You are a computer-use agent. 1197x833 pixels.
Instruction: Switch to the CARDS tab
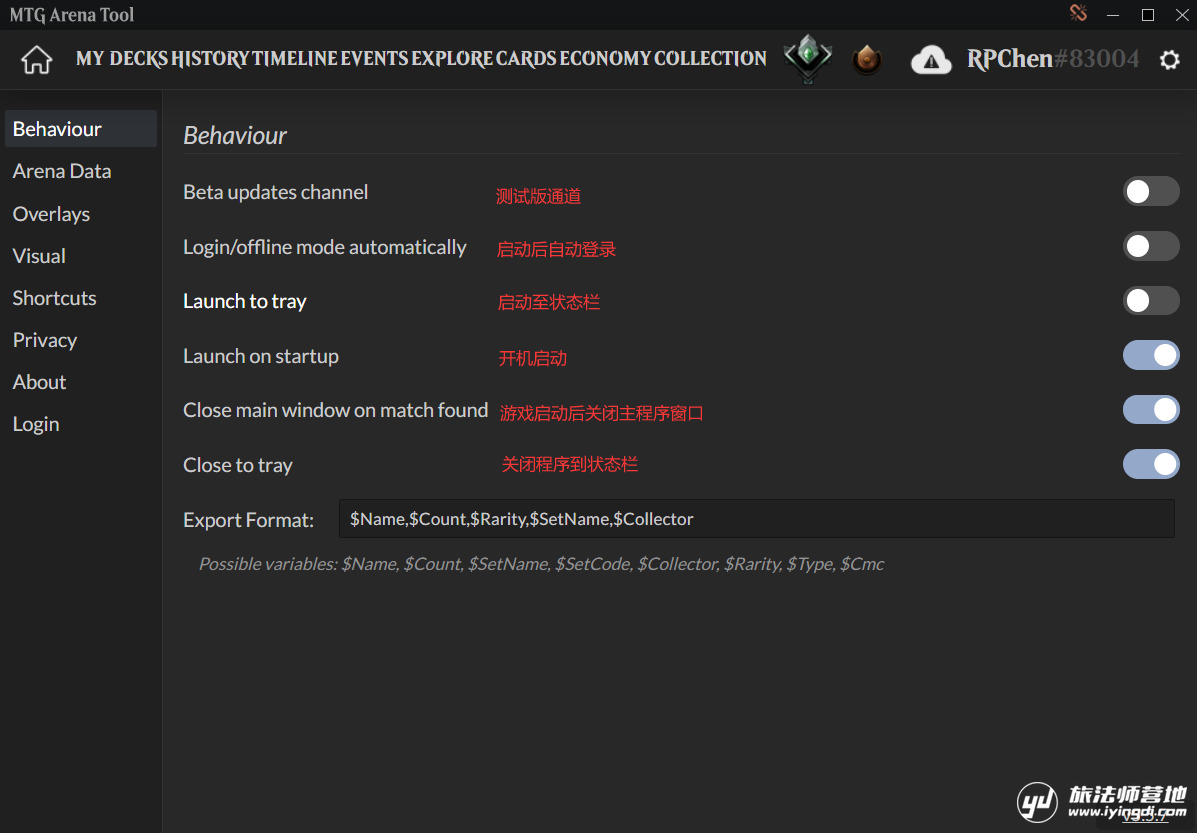tap(526, 59)
